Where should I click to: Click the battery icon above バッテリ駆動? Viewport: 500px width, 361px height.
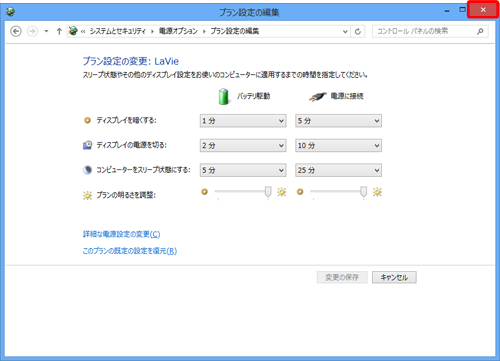tap(224, 96)
